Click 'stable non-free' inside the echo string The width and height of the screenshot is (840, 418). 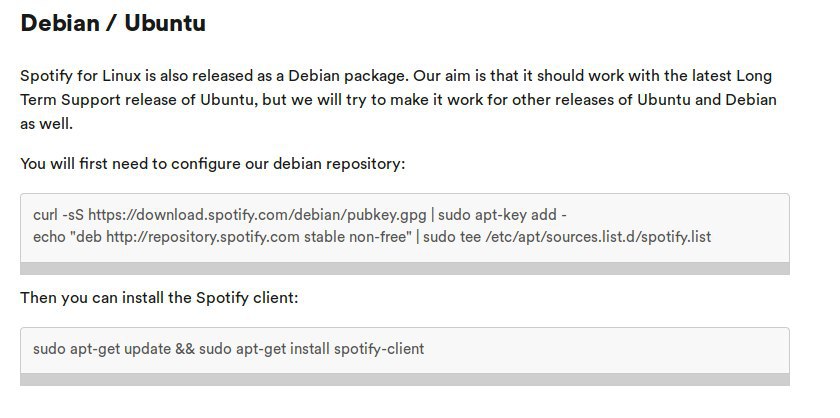354,236
